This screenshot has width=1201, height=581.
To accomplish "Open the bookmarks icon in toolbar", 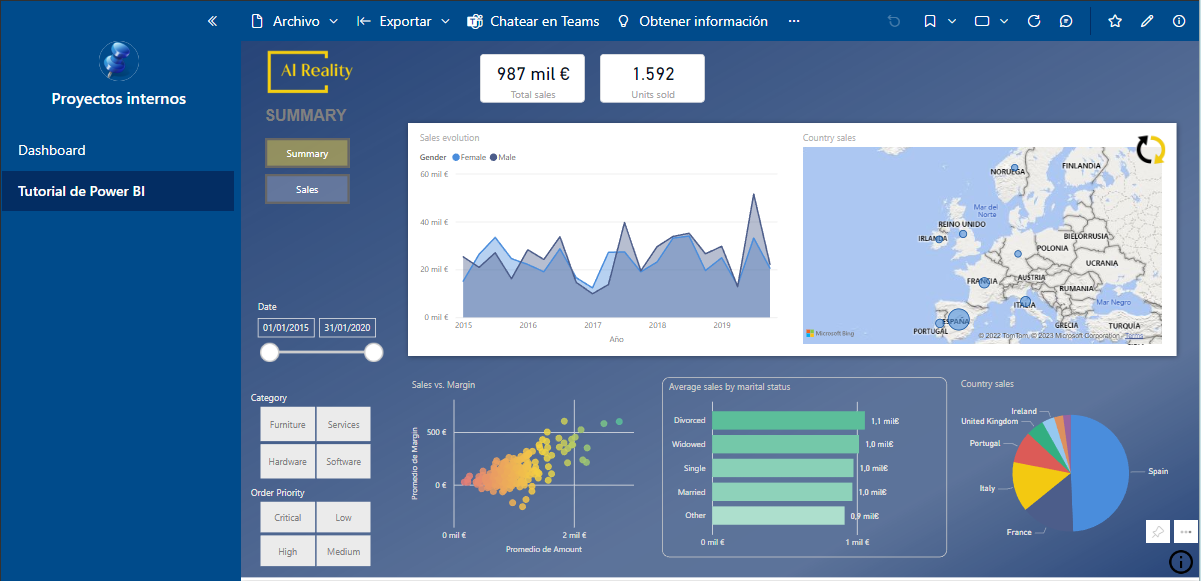I will [x=930, y=21].
